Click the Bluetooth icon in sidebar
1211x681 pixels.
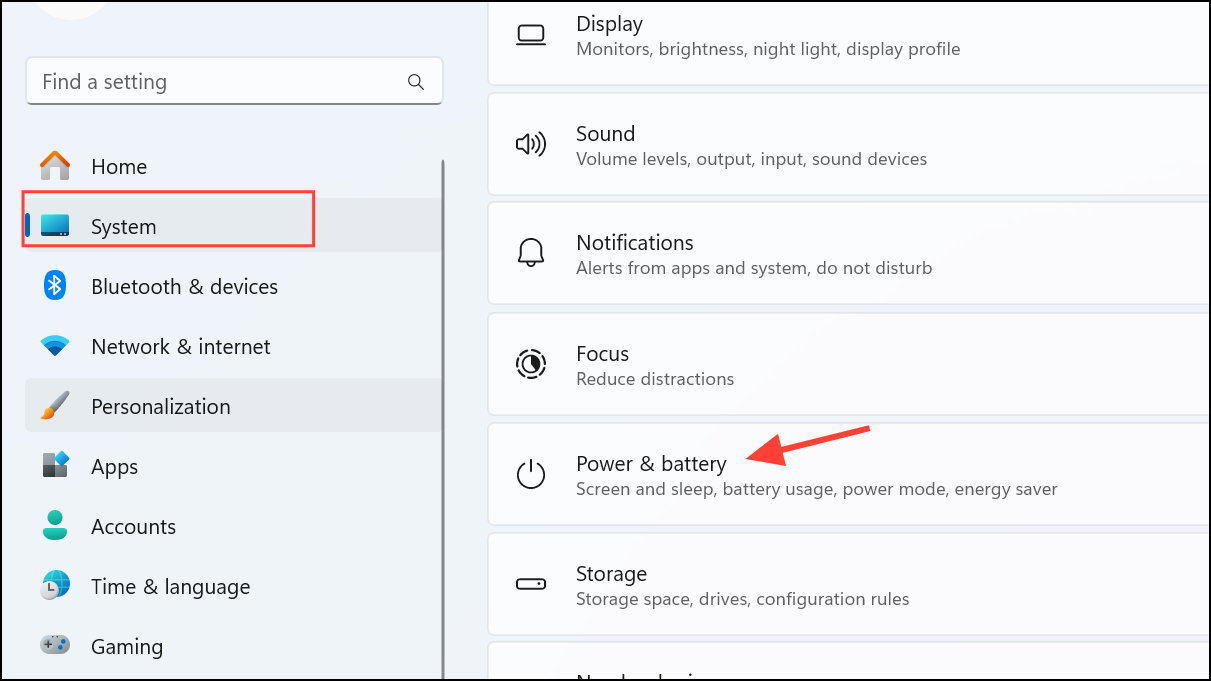click(x=55, y=286)
